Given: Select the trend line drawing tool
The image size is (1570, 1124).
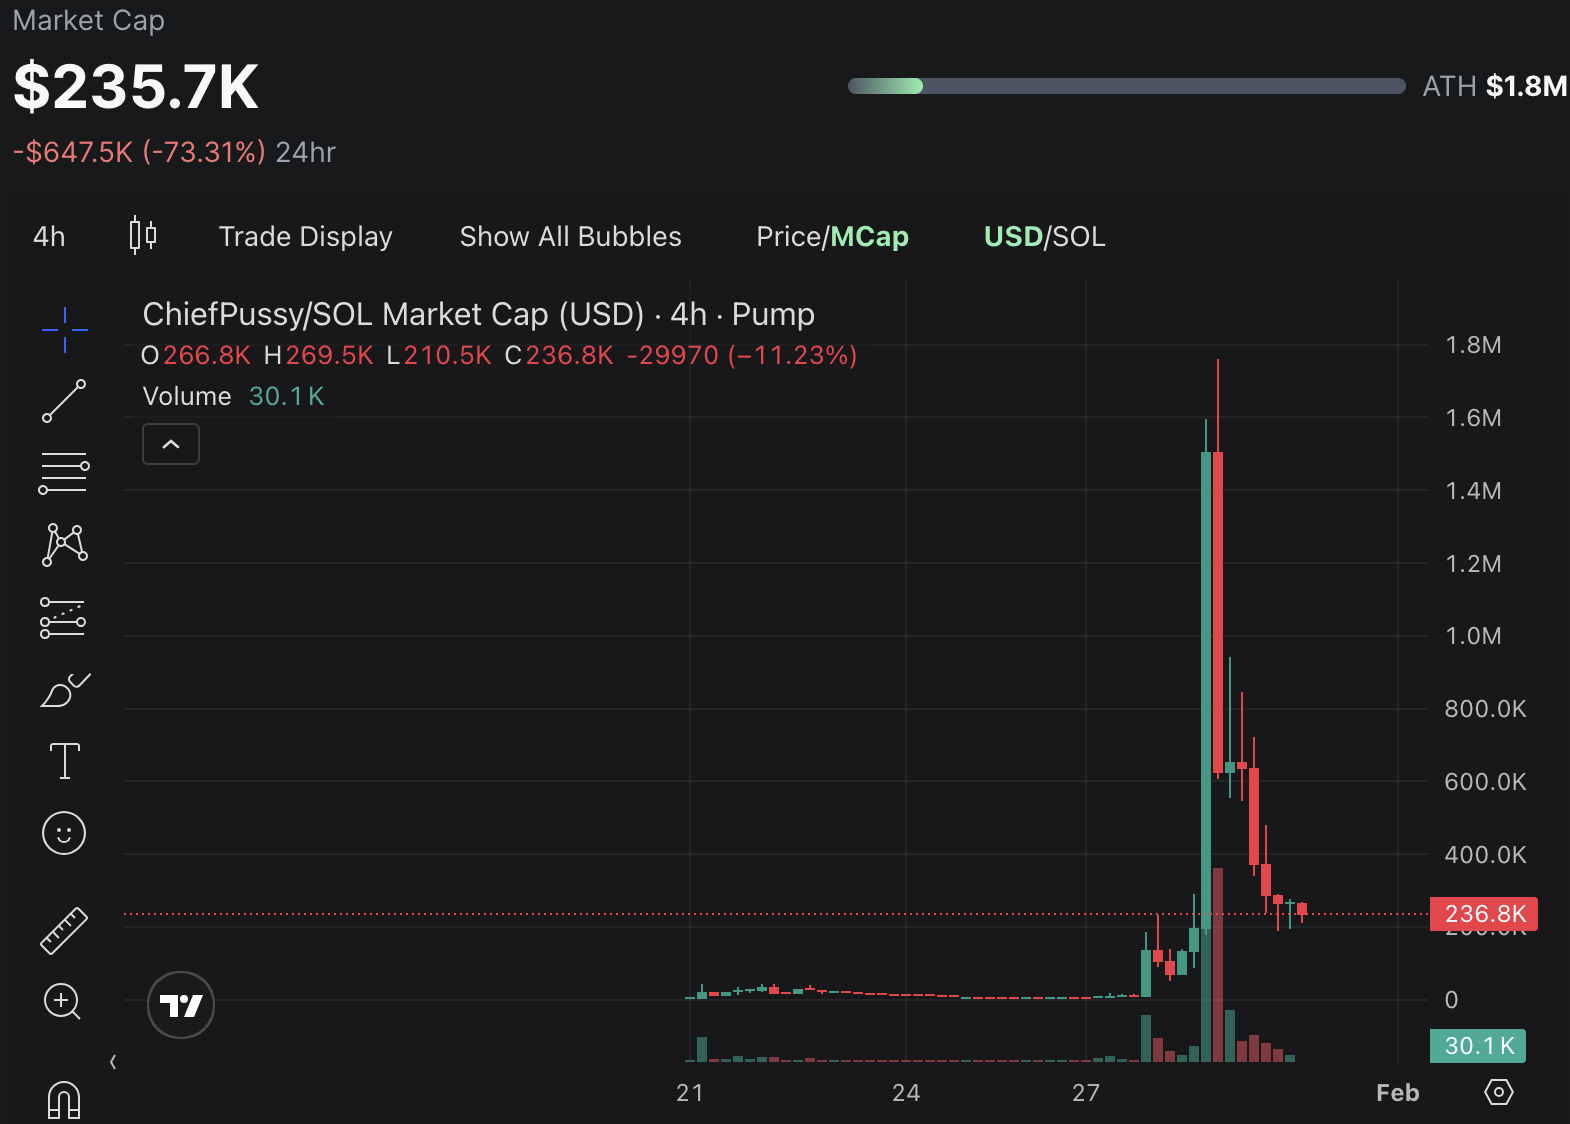Looking at the screenshot, I should pos(64,401).
